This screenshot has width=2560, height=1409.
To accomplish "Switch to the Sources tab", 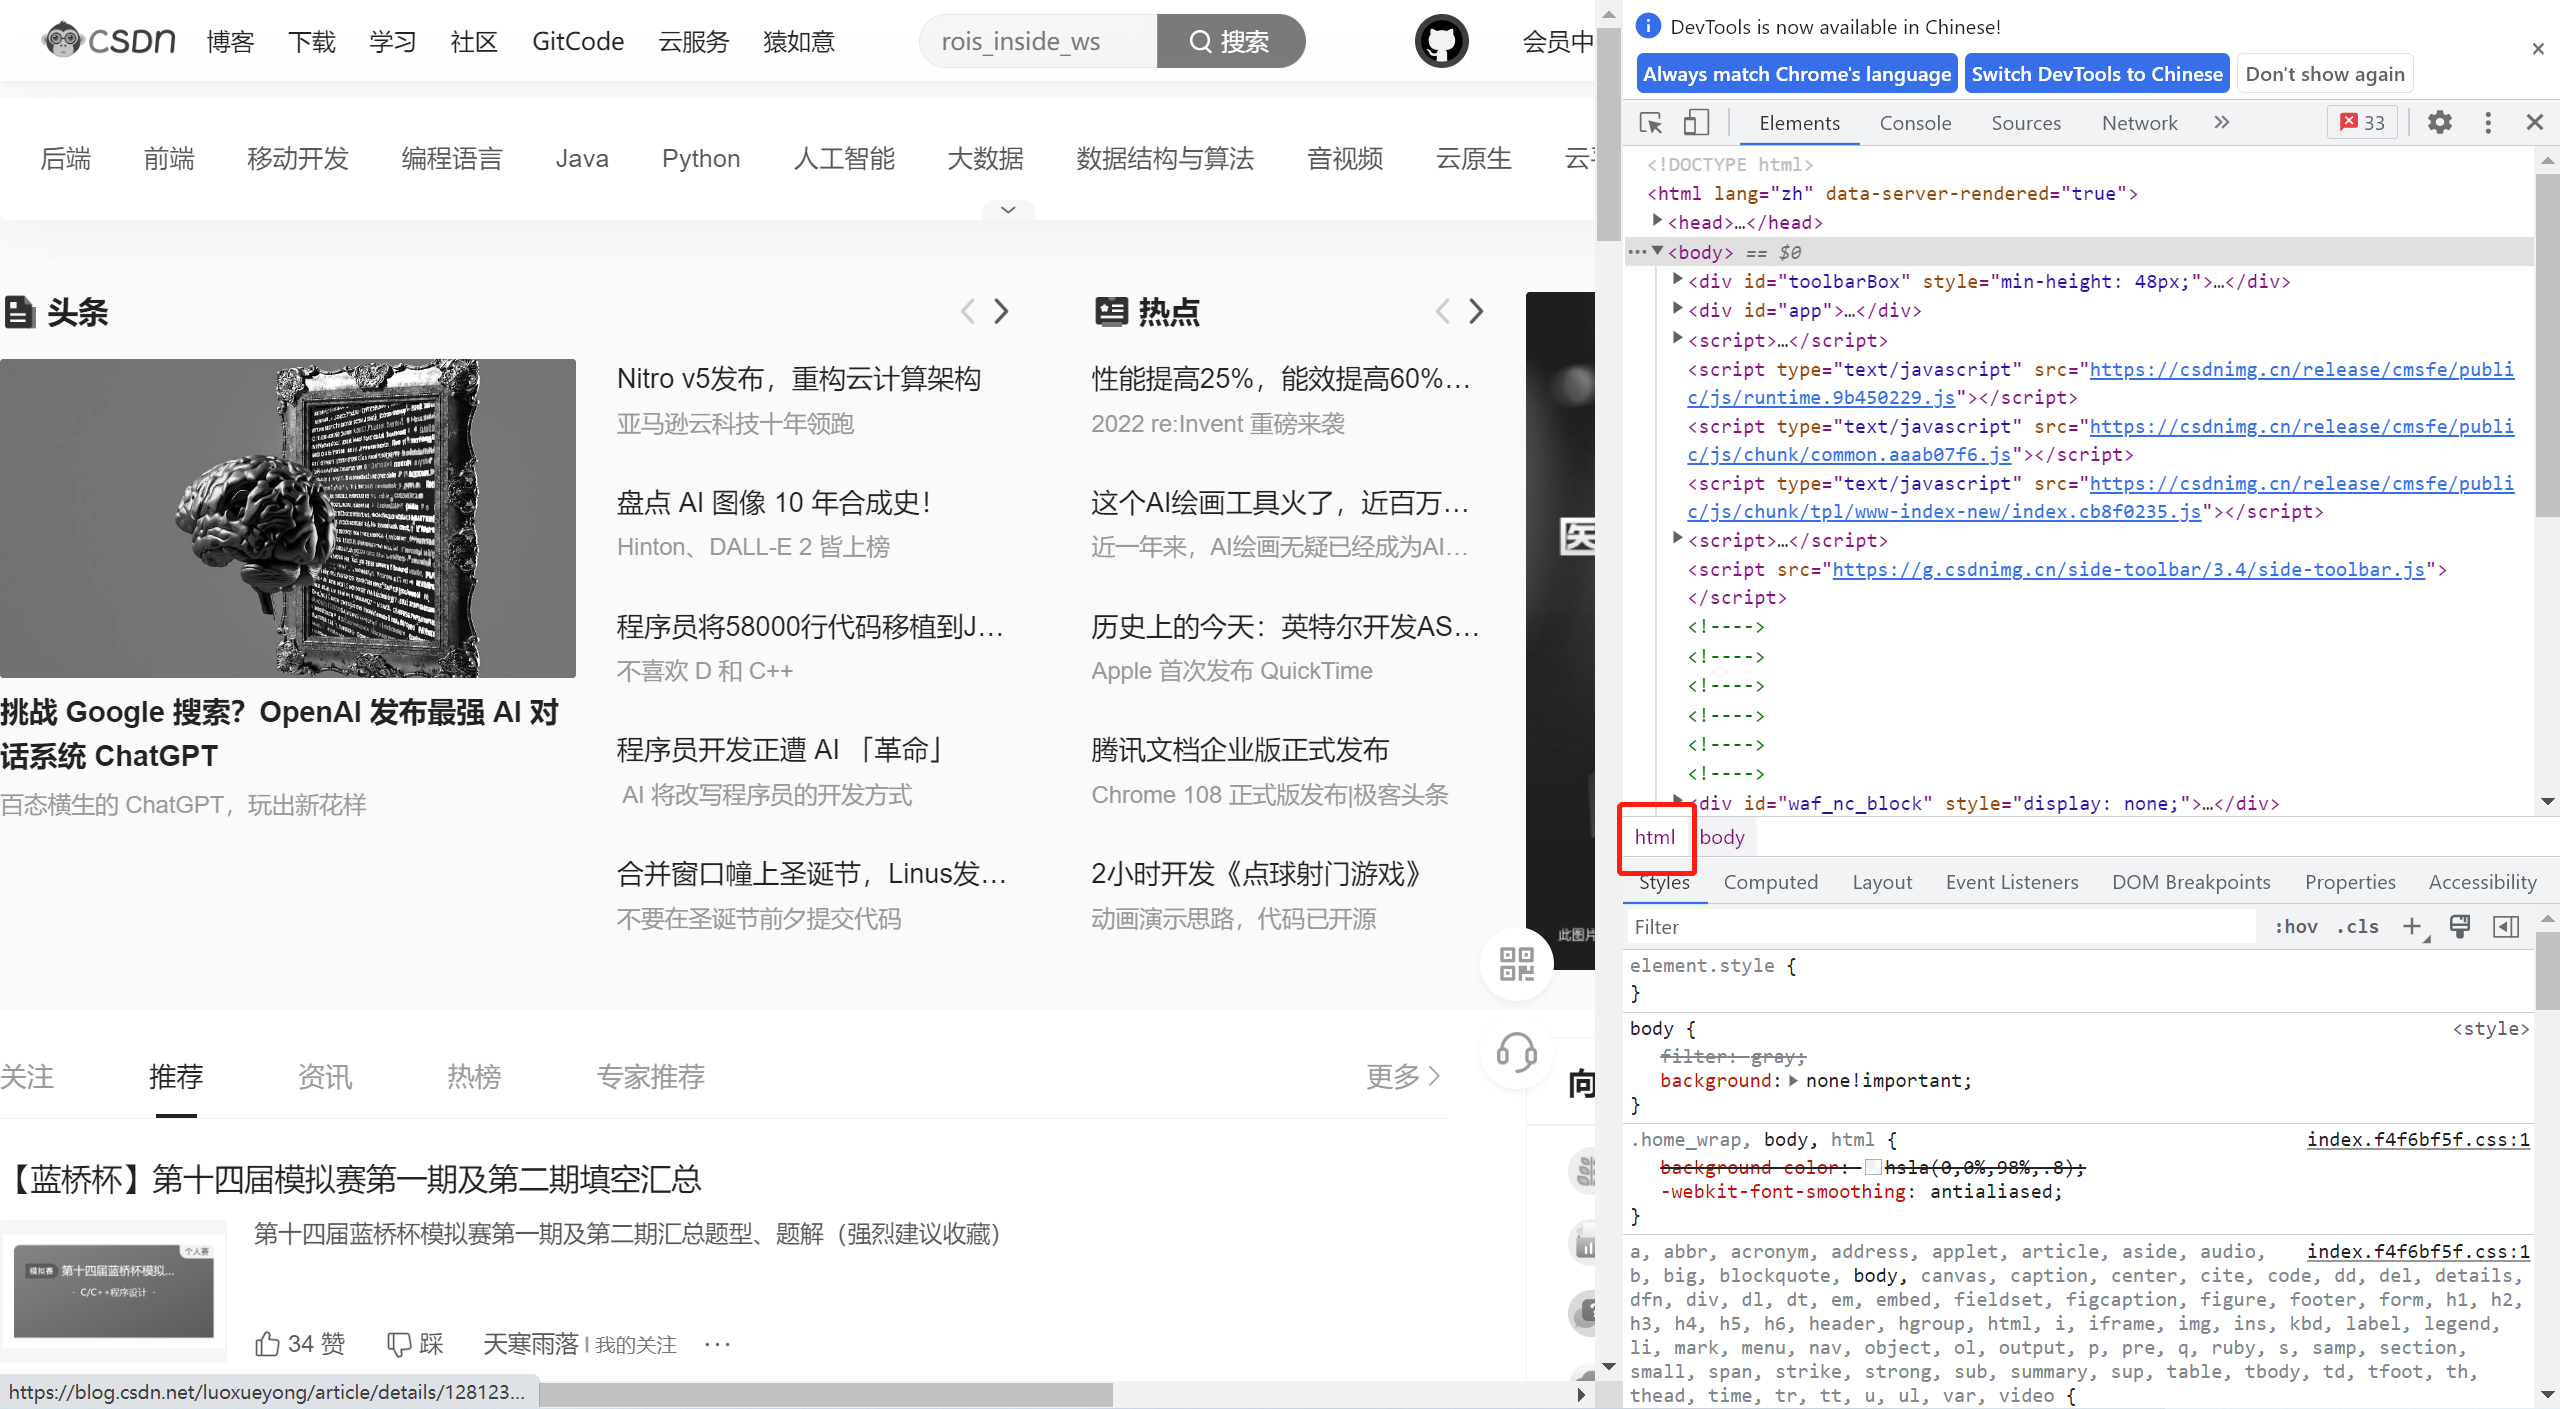I will tap(2026, 123).
